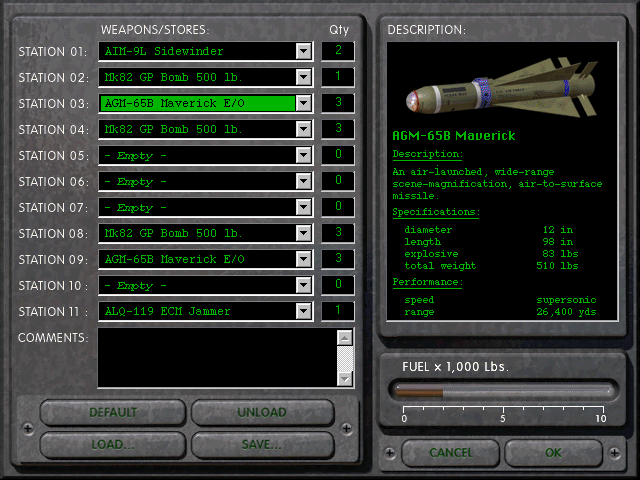The image size is (640, 480).
Task: Confirm the loadout with OK
Action: coord(553,453)
